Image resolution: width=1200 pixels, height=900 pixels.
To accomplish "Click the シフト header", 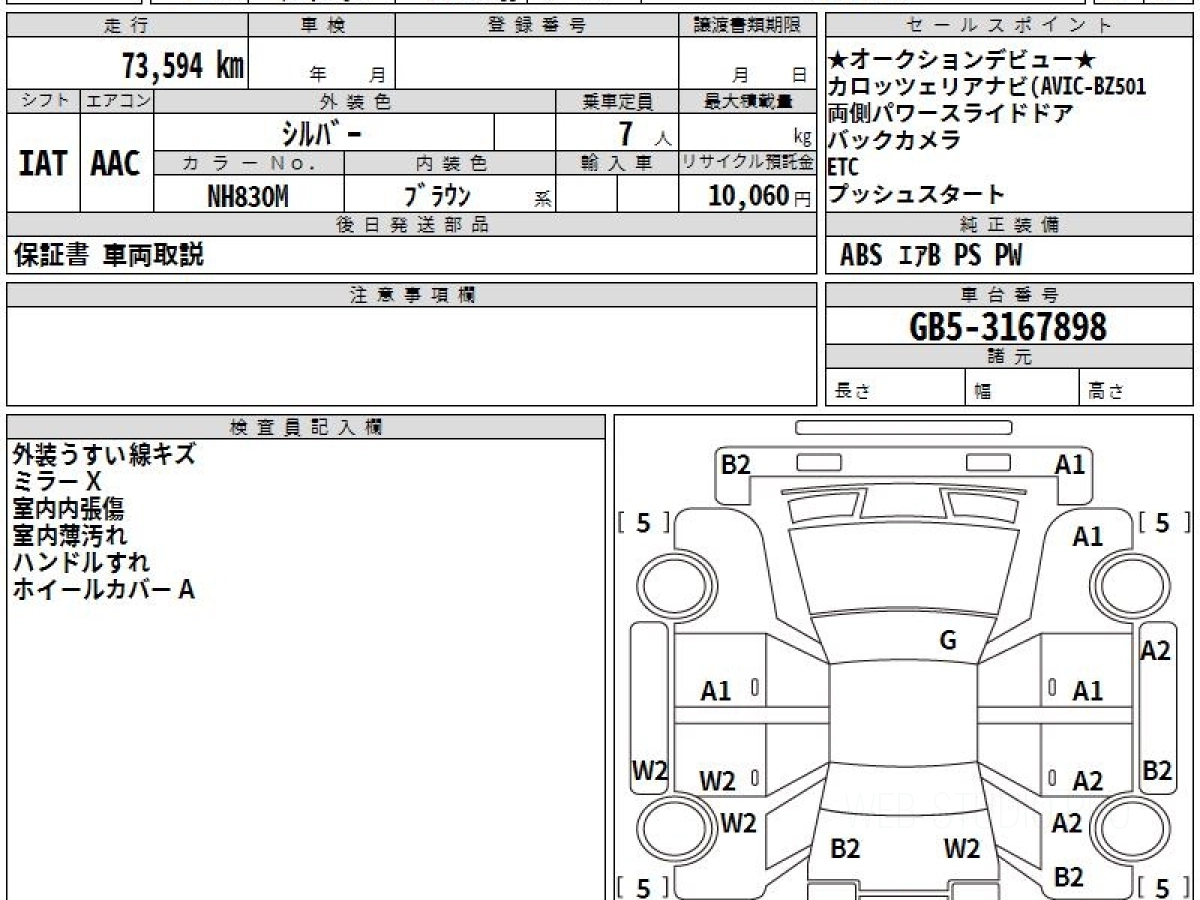I will point(44,101).
